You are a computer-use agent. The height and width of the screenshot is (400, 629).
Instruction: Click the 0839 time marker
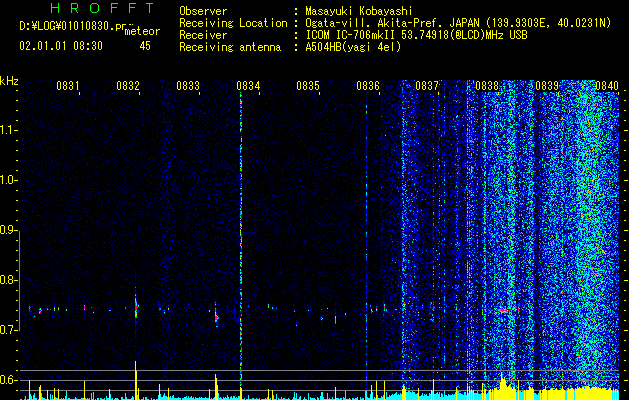pos(547,85)
